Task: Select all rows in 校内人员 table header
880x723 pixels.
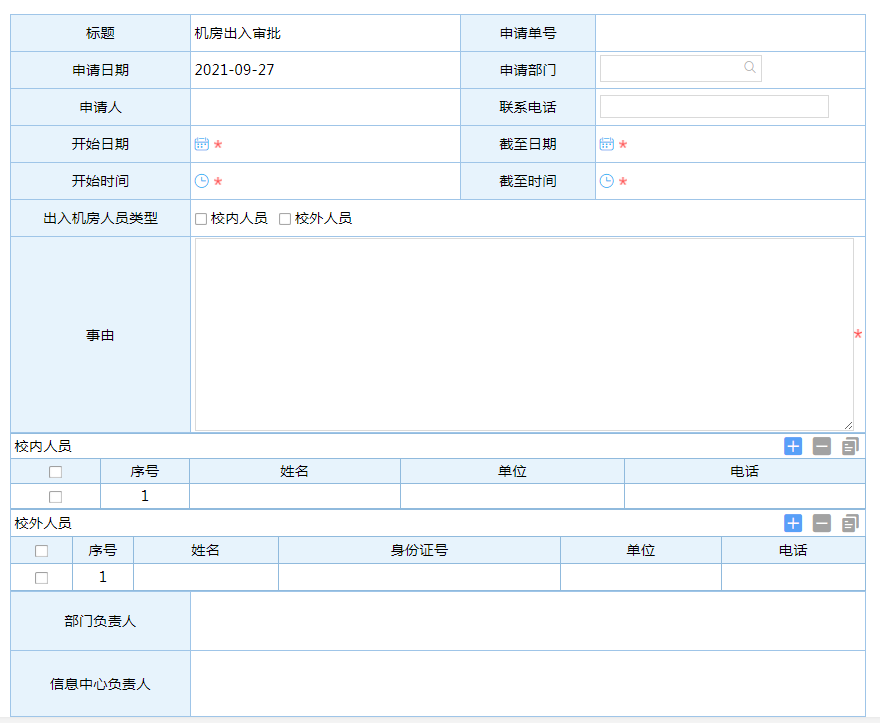Action: [x=55, y=472]
